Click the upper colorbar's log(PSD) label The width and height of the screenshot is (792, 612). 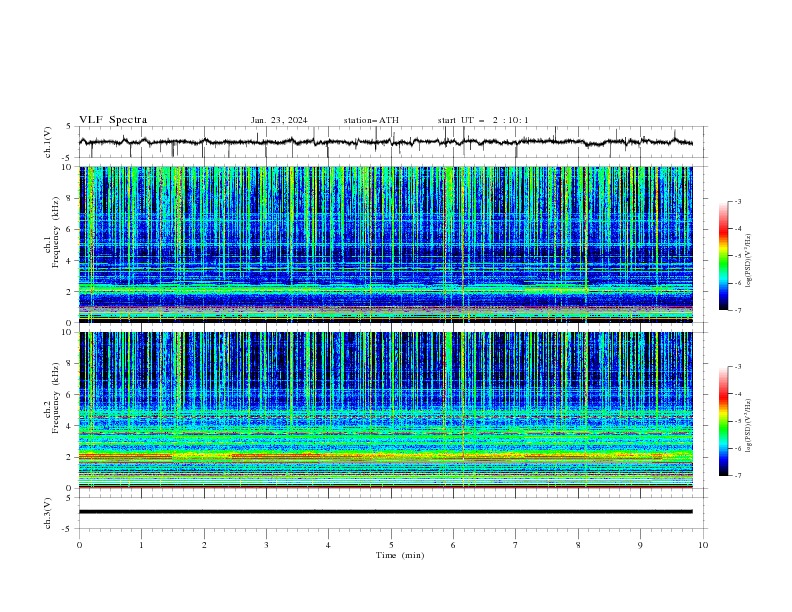pos(749,261)
